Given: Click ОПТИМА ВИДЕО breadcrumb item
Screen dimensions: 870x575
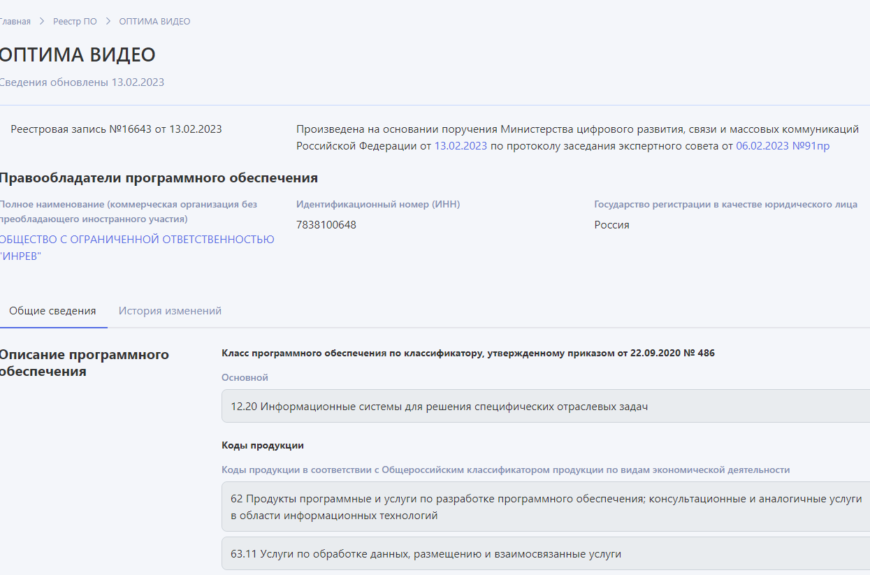Looking at the screenshot, I should pos(154,21).
